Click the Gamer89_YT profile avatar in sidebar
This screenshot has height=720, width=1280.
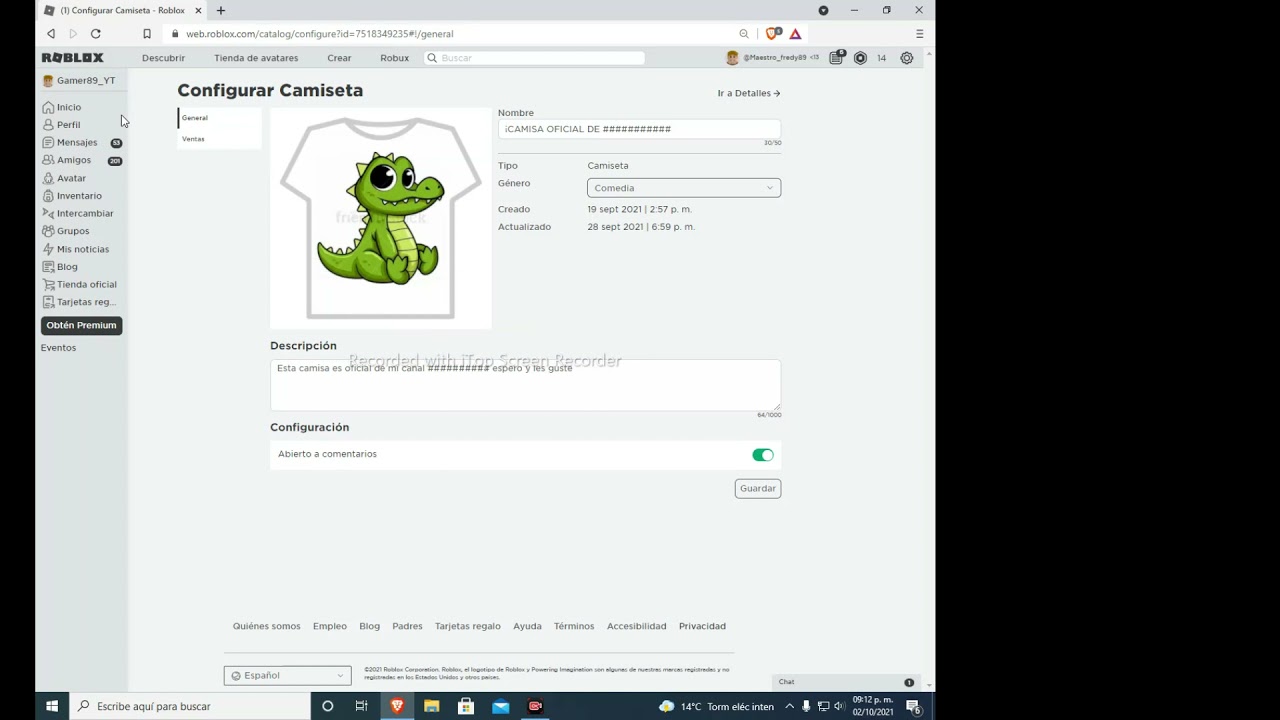pyautogui.click(x=48, y=81)
